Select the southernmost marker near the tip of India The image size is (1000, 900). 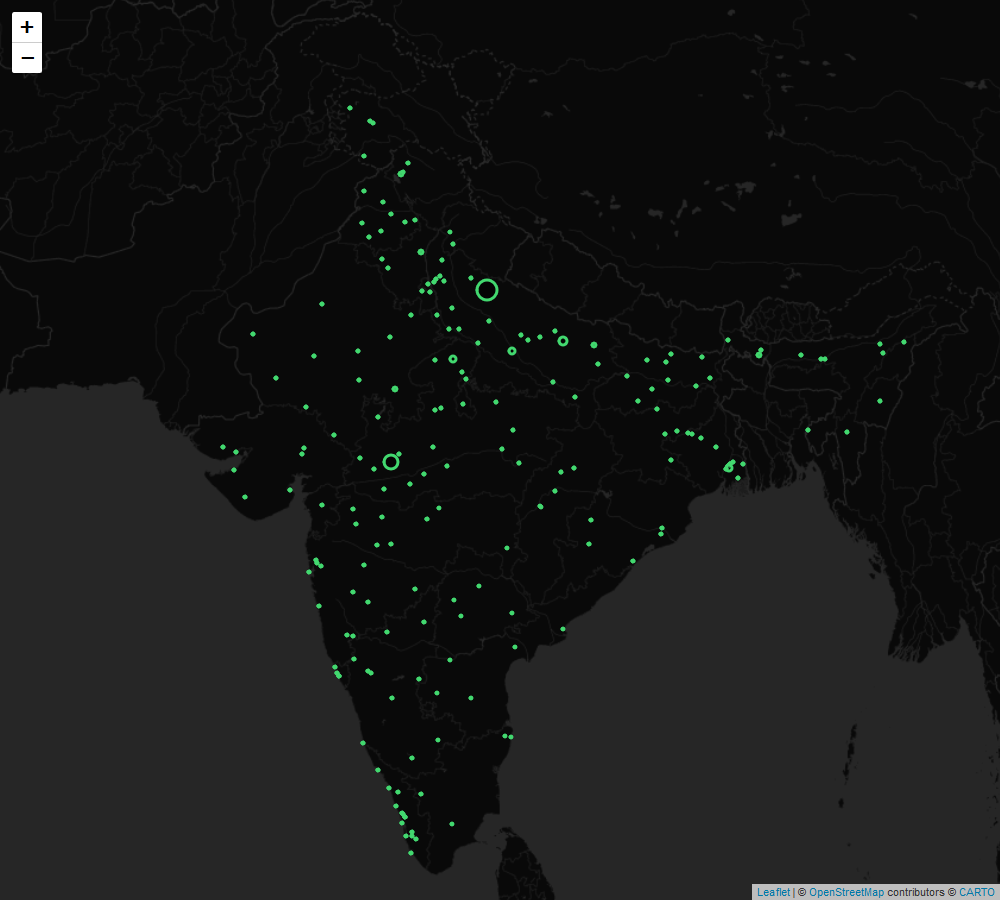(413, 855)
